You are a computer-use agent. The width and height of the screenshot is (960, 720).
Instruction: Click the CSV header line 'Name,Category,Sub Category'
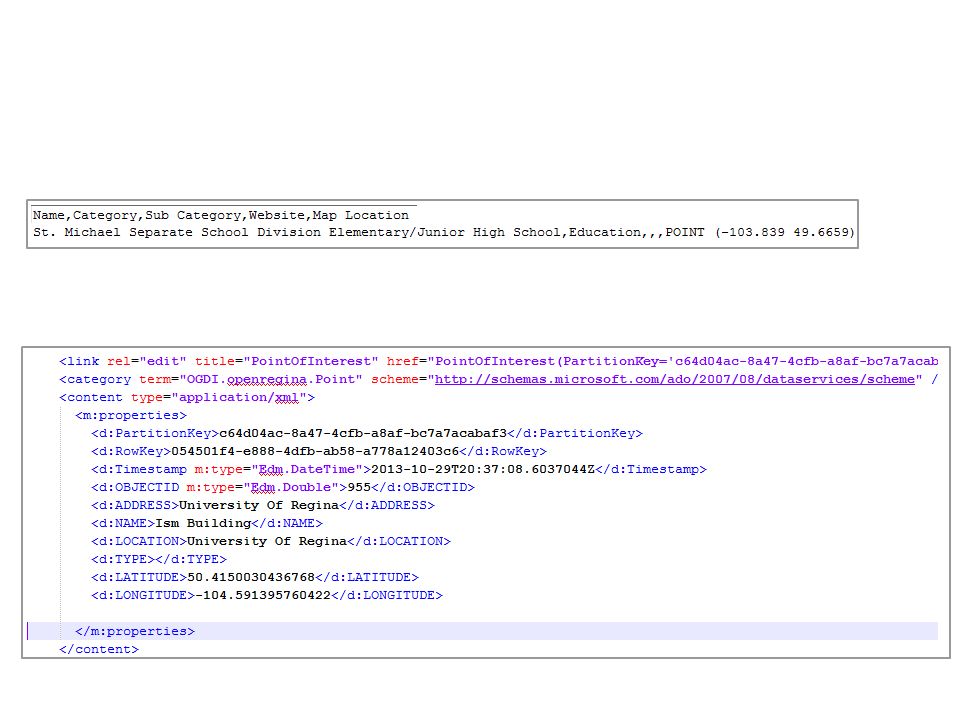[x=220, y=216]
